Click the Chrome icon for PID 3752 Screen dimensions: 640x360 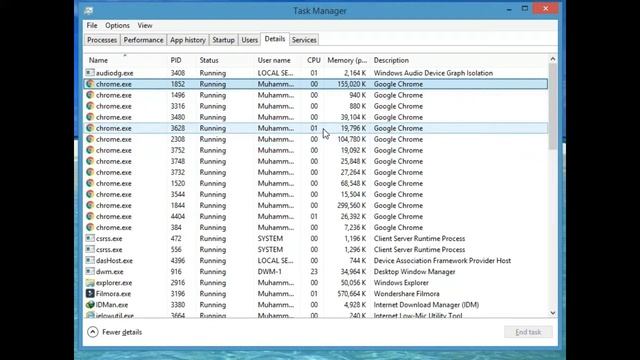pyautogui.click(x=90, y=150)
